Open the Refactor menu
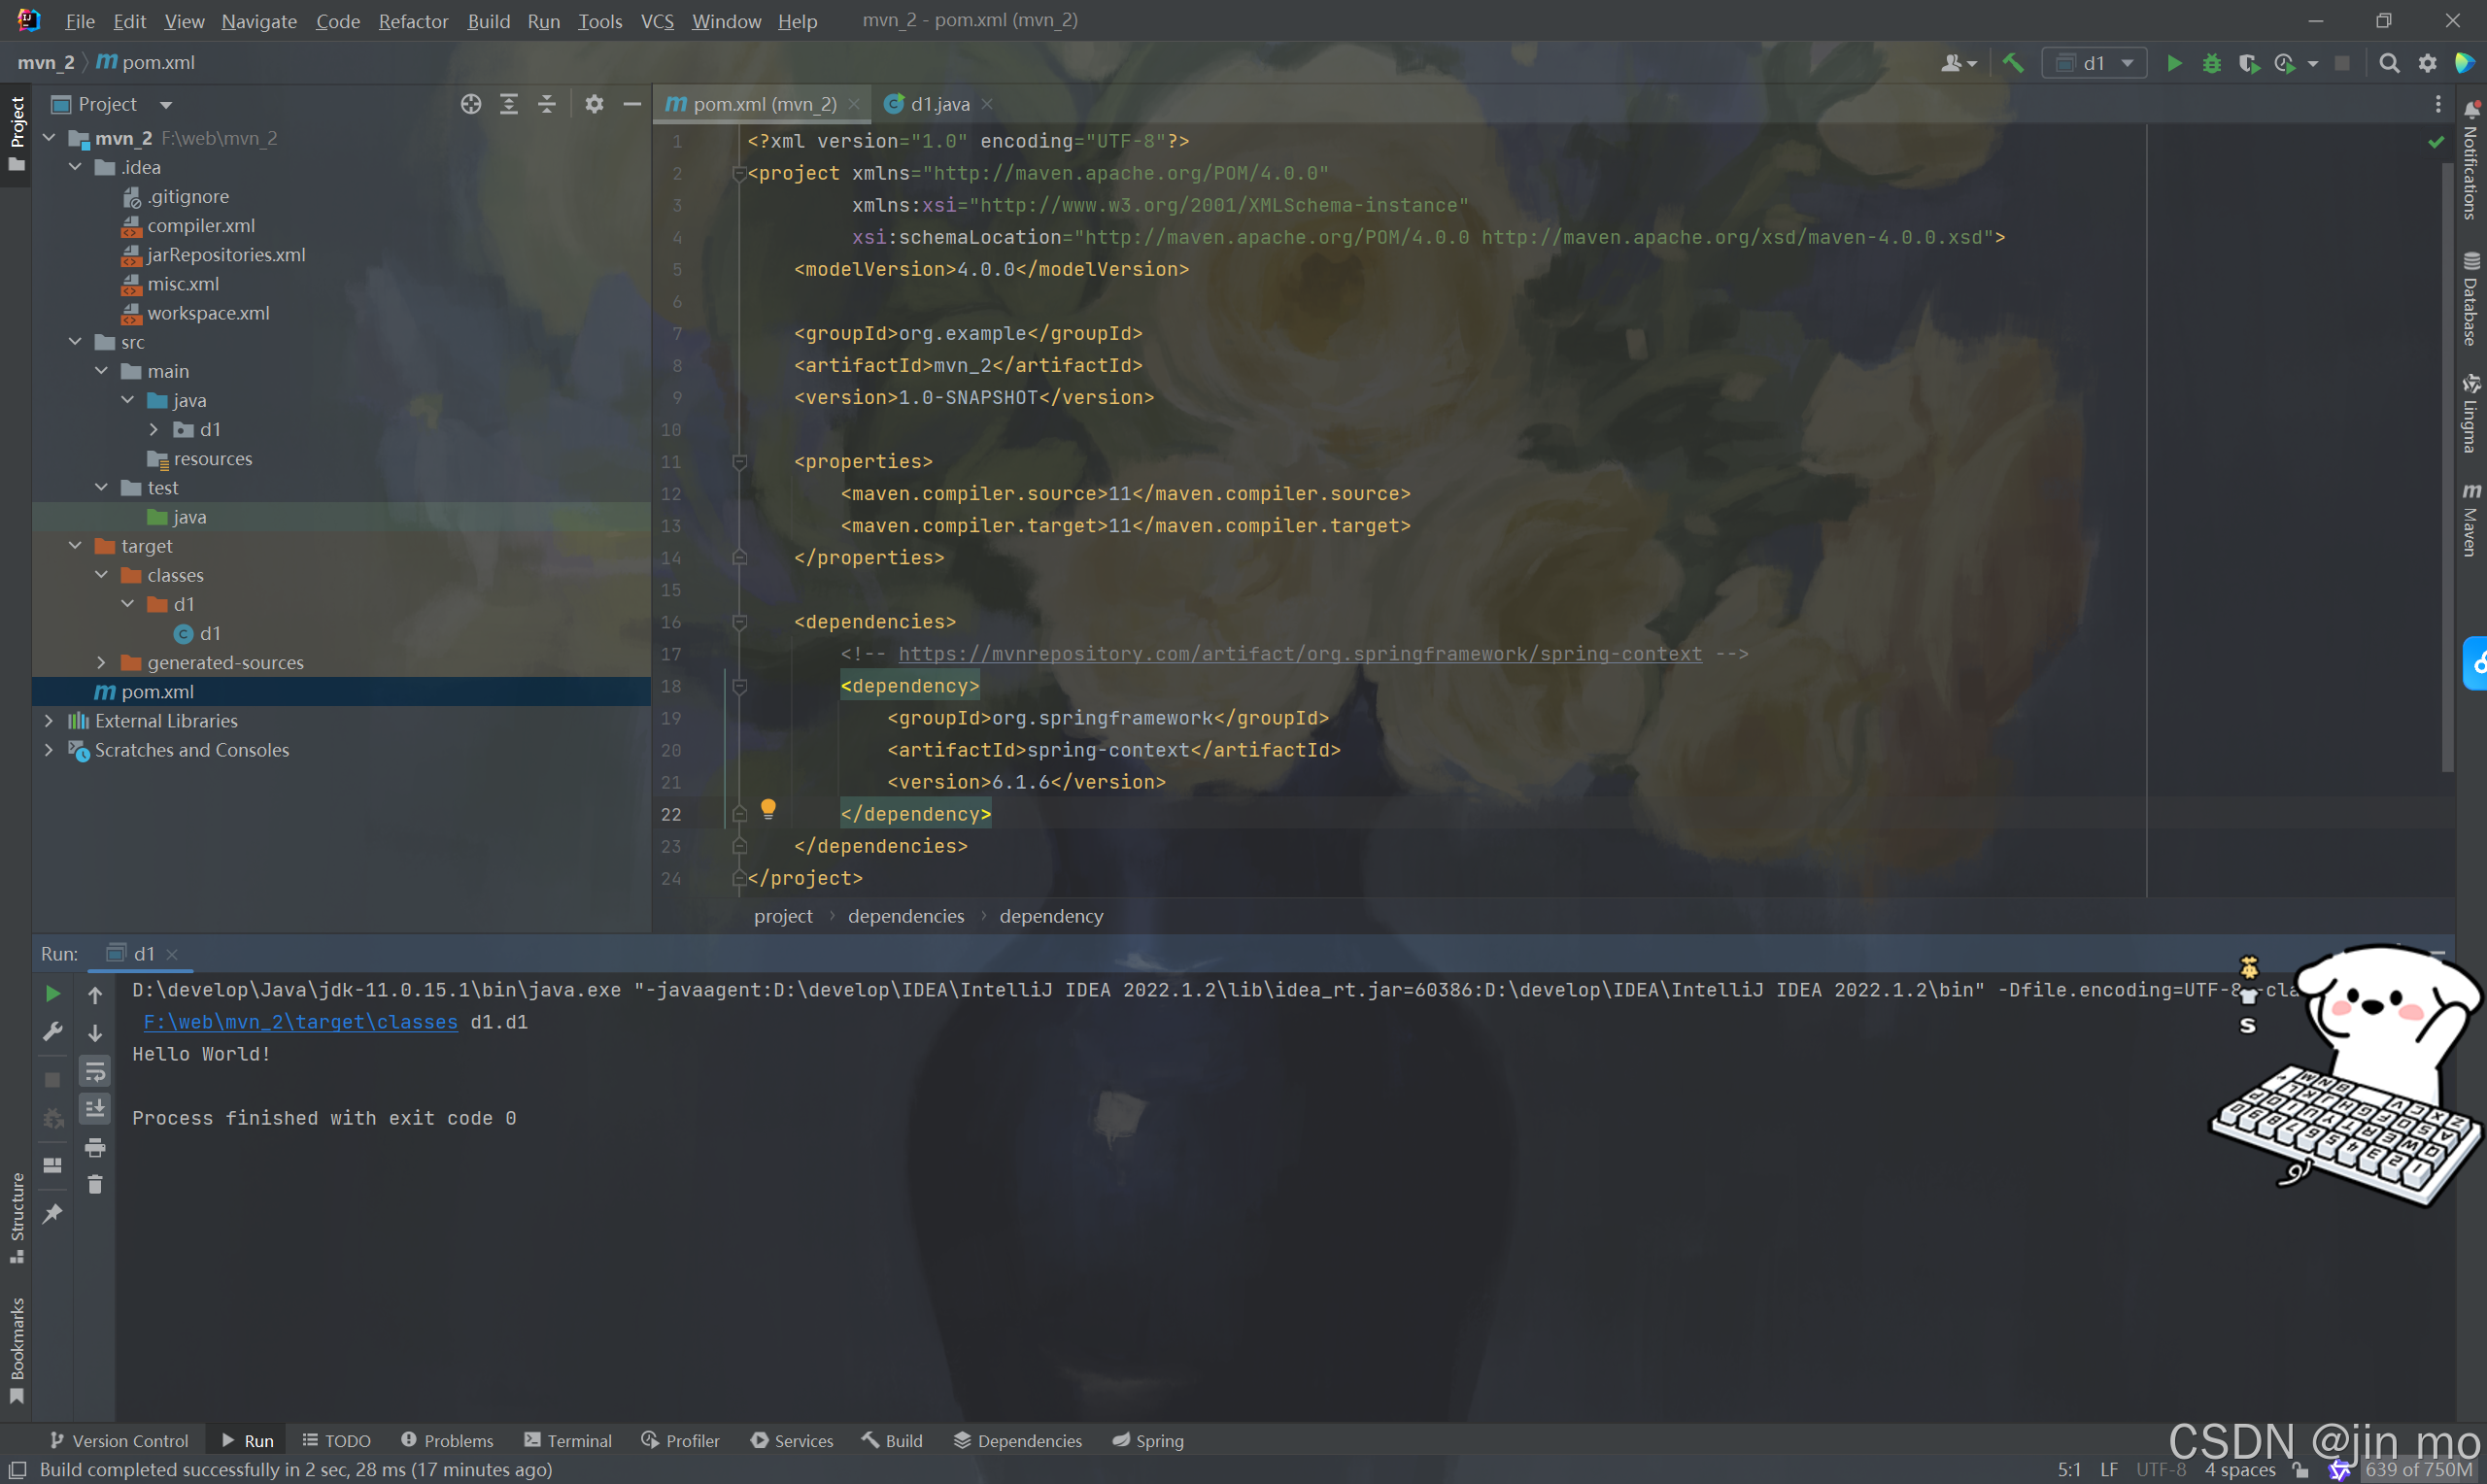 (x=413, y=21)
